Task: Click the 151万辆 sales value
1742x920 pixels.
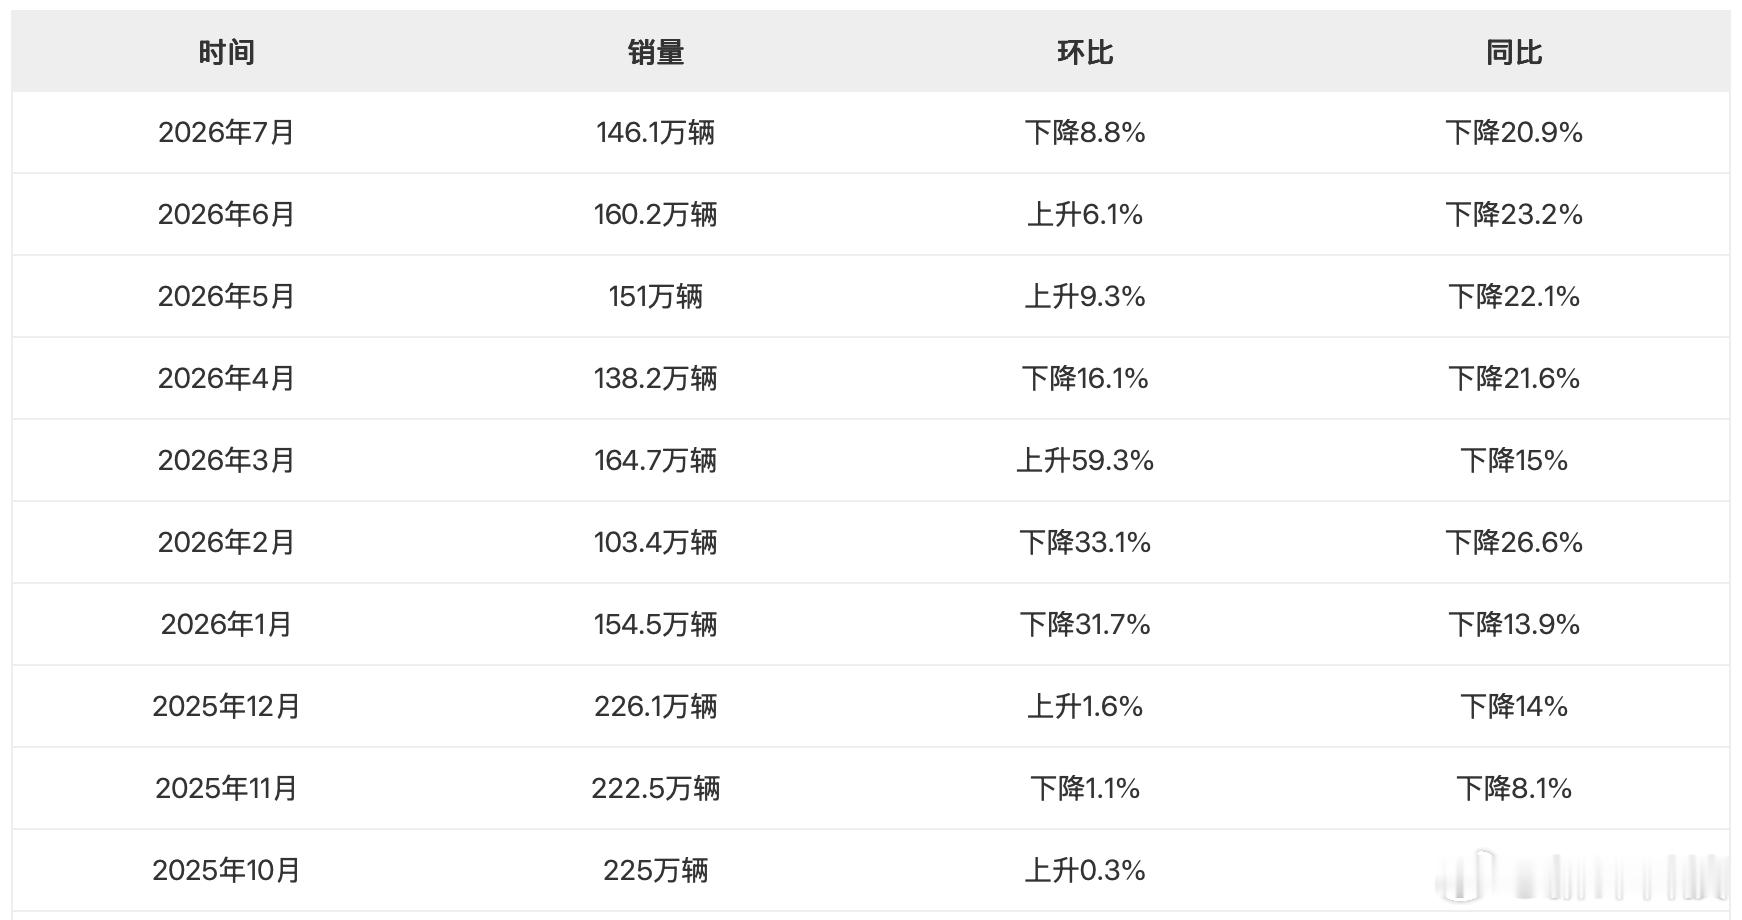Action: click(x=655, y=296)
